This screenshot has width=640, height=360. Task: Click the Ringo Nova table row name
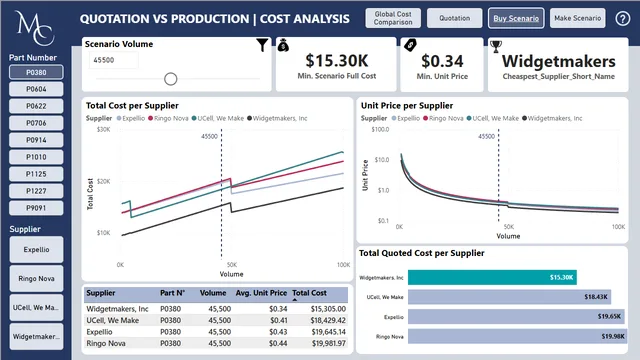point(106,343)
